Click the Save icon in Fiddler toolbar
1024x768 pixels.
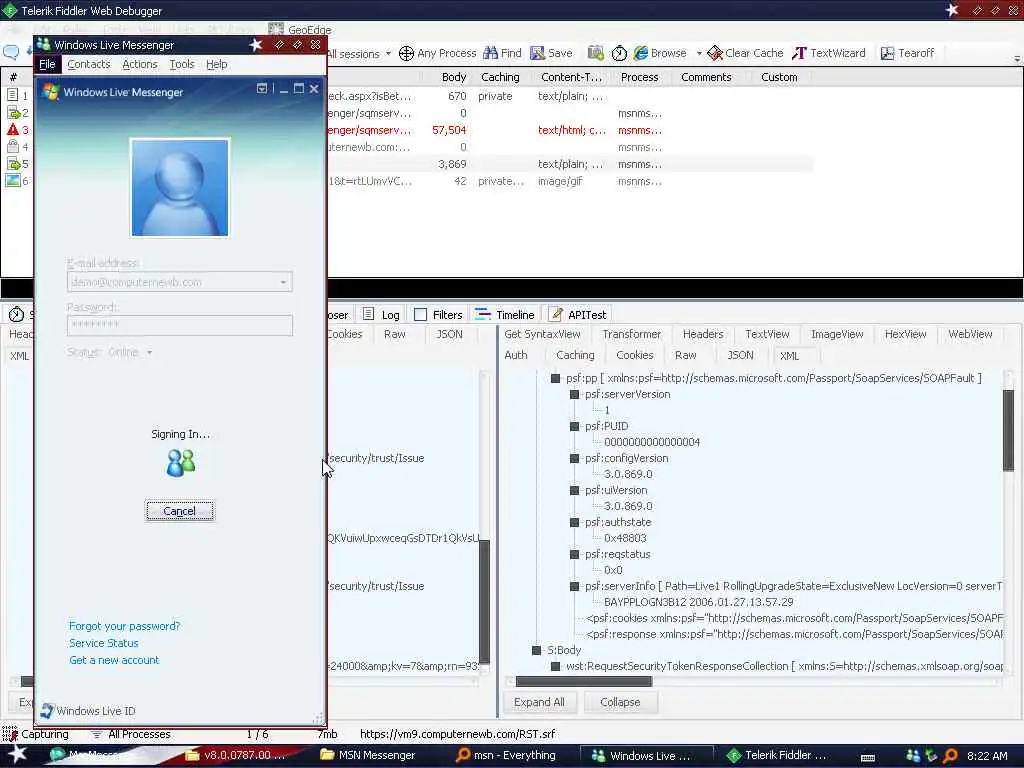[x=537, y=53]
